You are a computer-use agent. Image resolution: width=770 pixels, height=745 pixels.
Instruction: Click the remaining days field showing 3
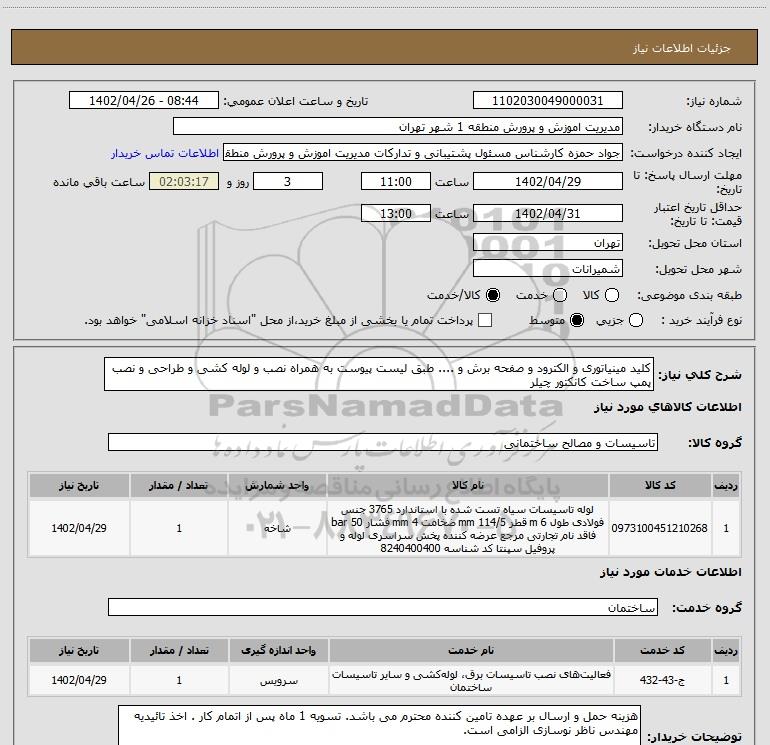tap(287, 181)
